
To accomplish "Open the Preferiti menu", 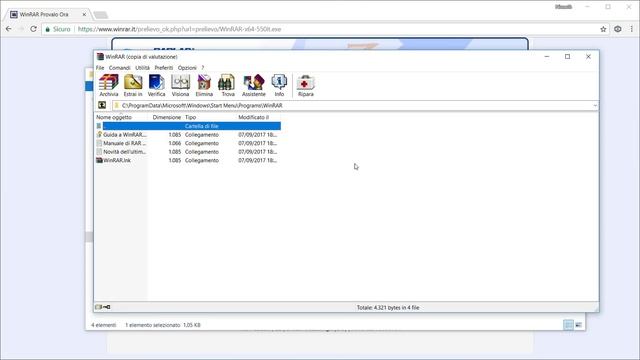I will 164,68.
